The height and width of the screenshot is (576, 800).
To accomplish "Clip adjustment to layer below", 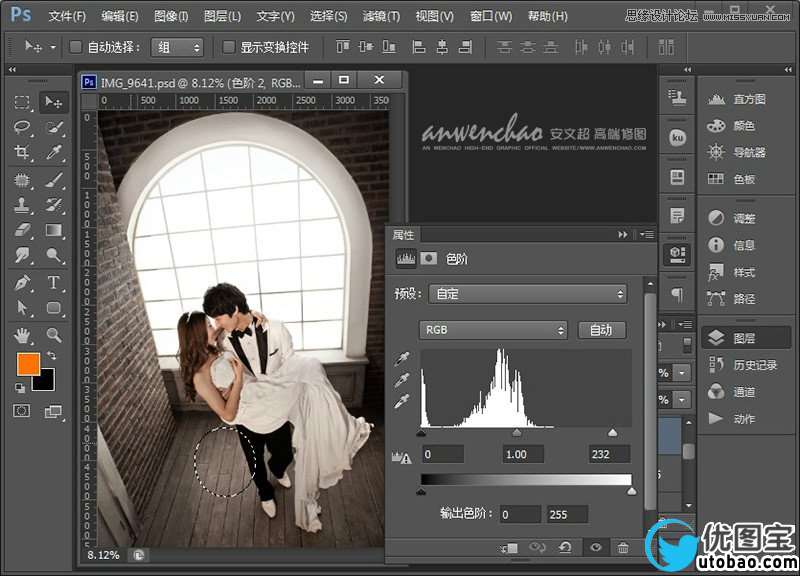I will pos(509,548).
